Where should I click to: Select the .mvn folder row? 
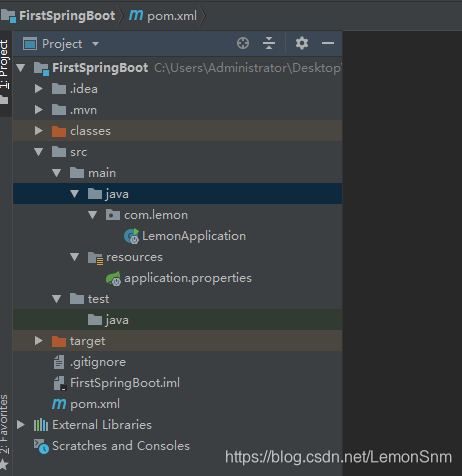click(177, 110)
